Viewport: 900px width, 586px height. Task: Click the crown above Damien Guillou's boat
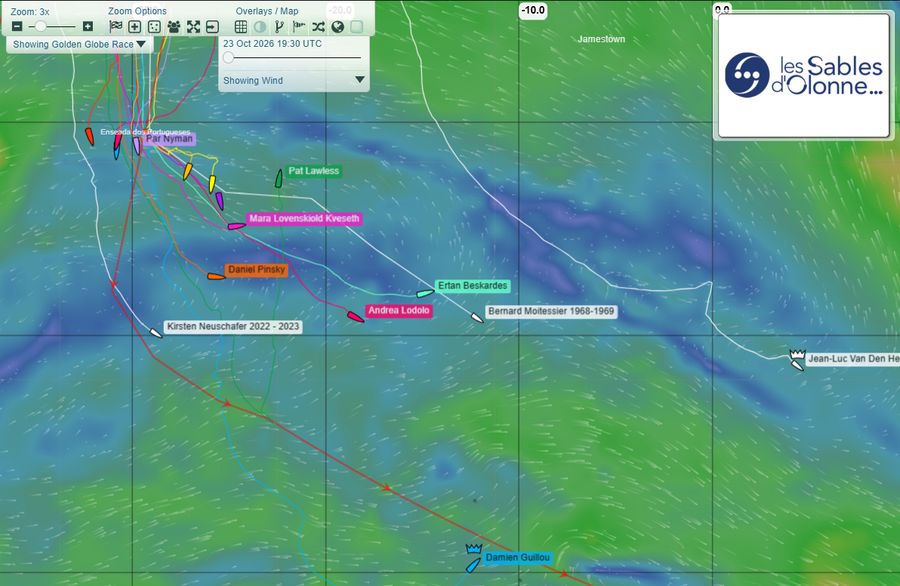coord(474,549)
